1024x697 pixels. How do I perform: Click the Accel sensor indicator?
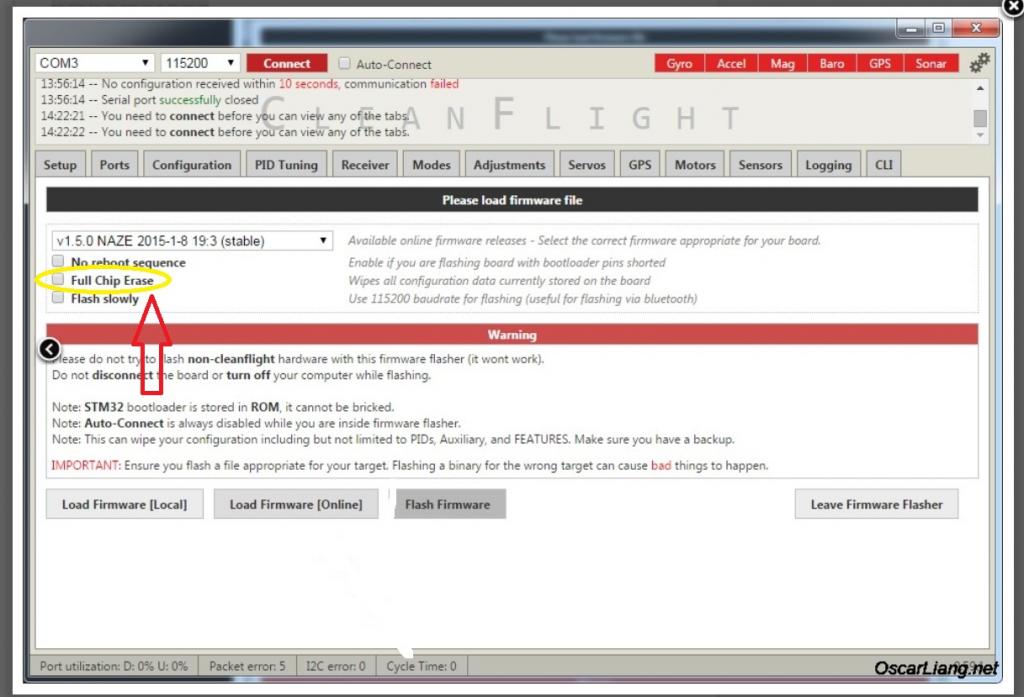point(731,64)
